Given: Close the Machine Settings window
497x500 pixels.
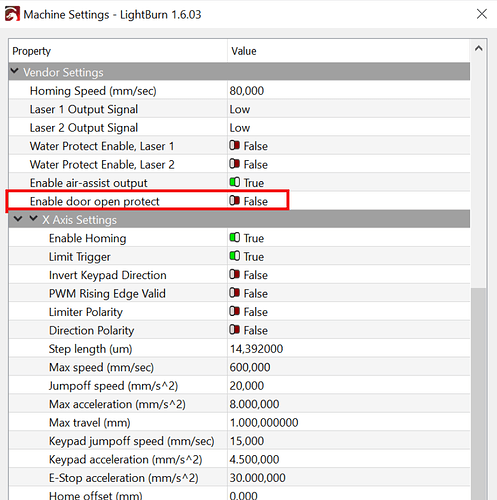Looking at the screenshot, I should tap(482, 14).
